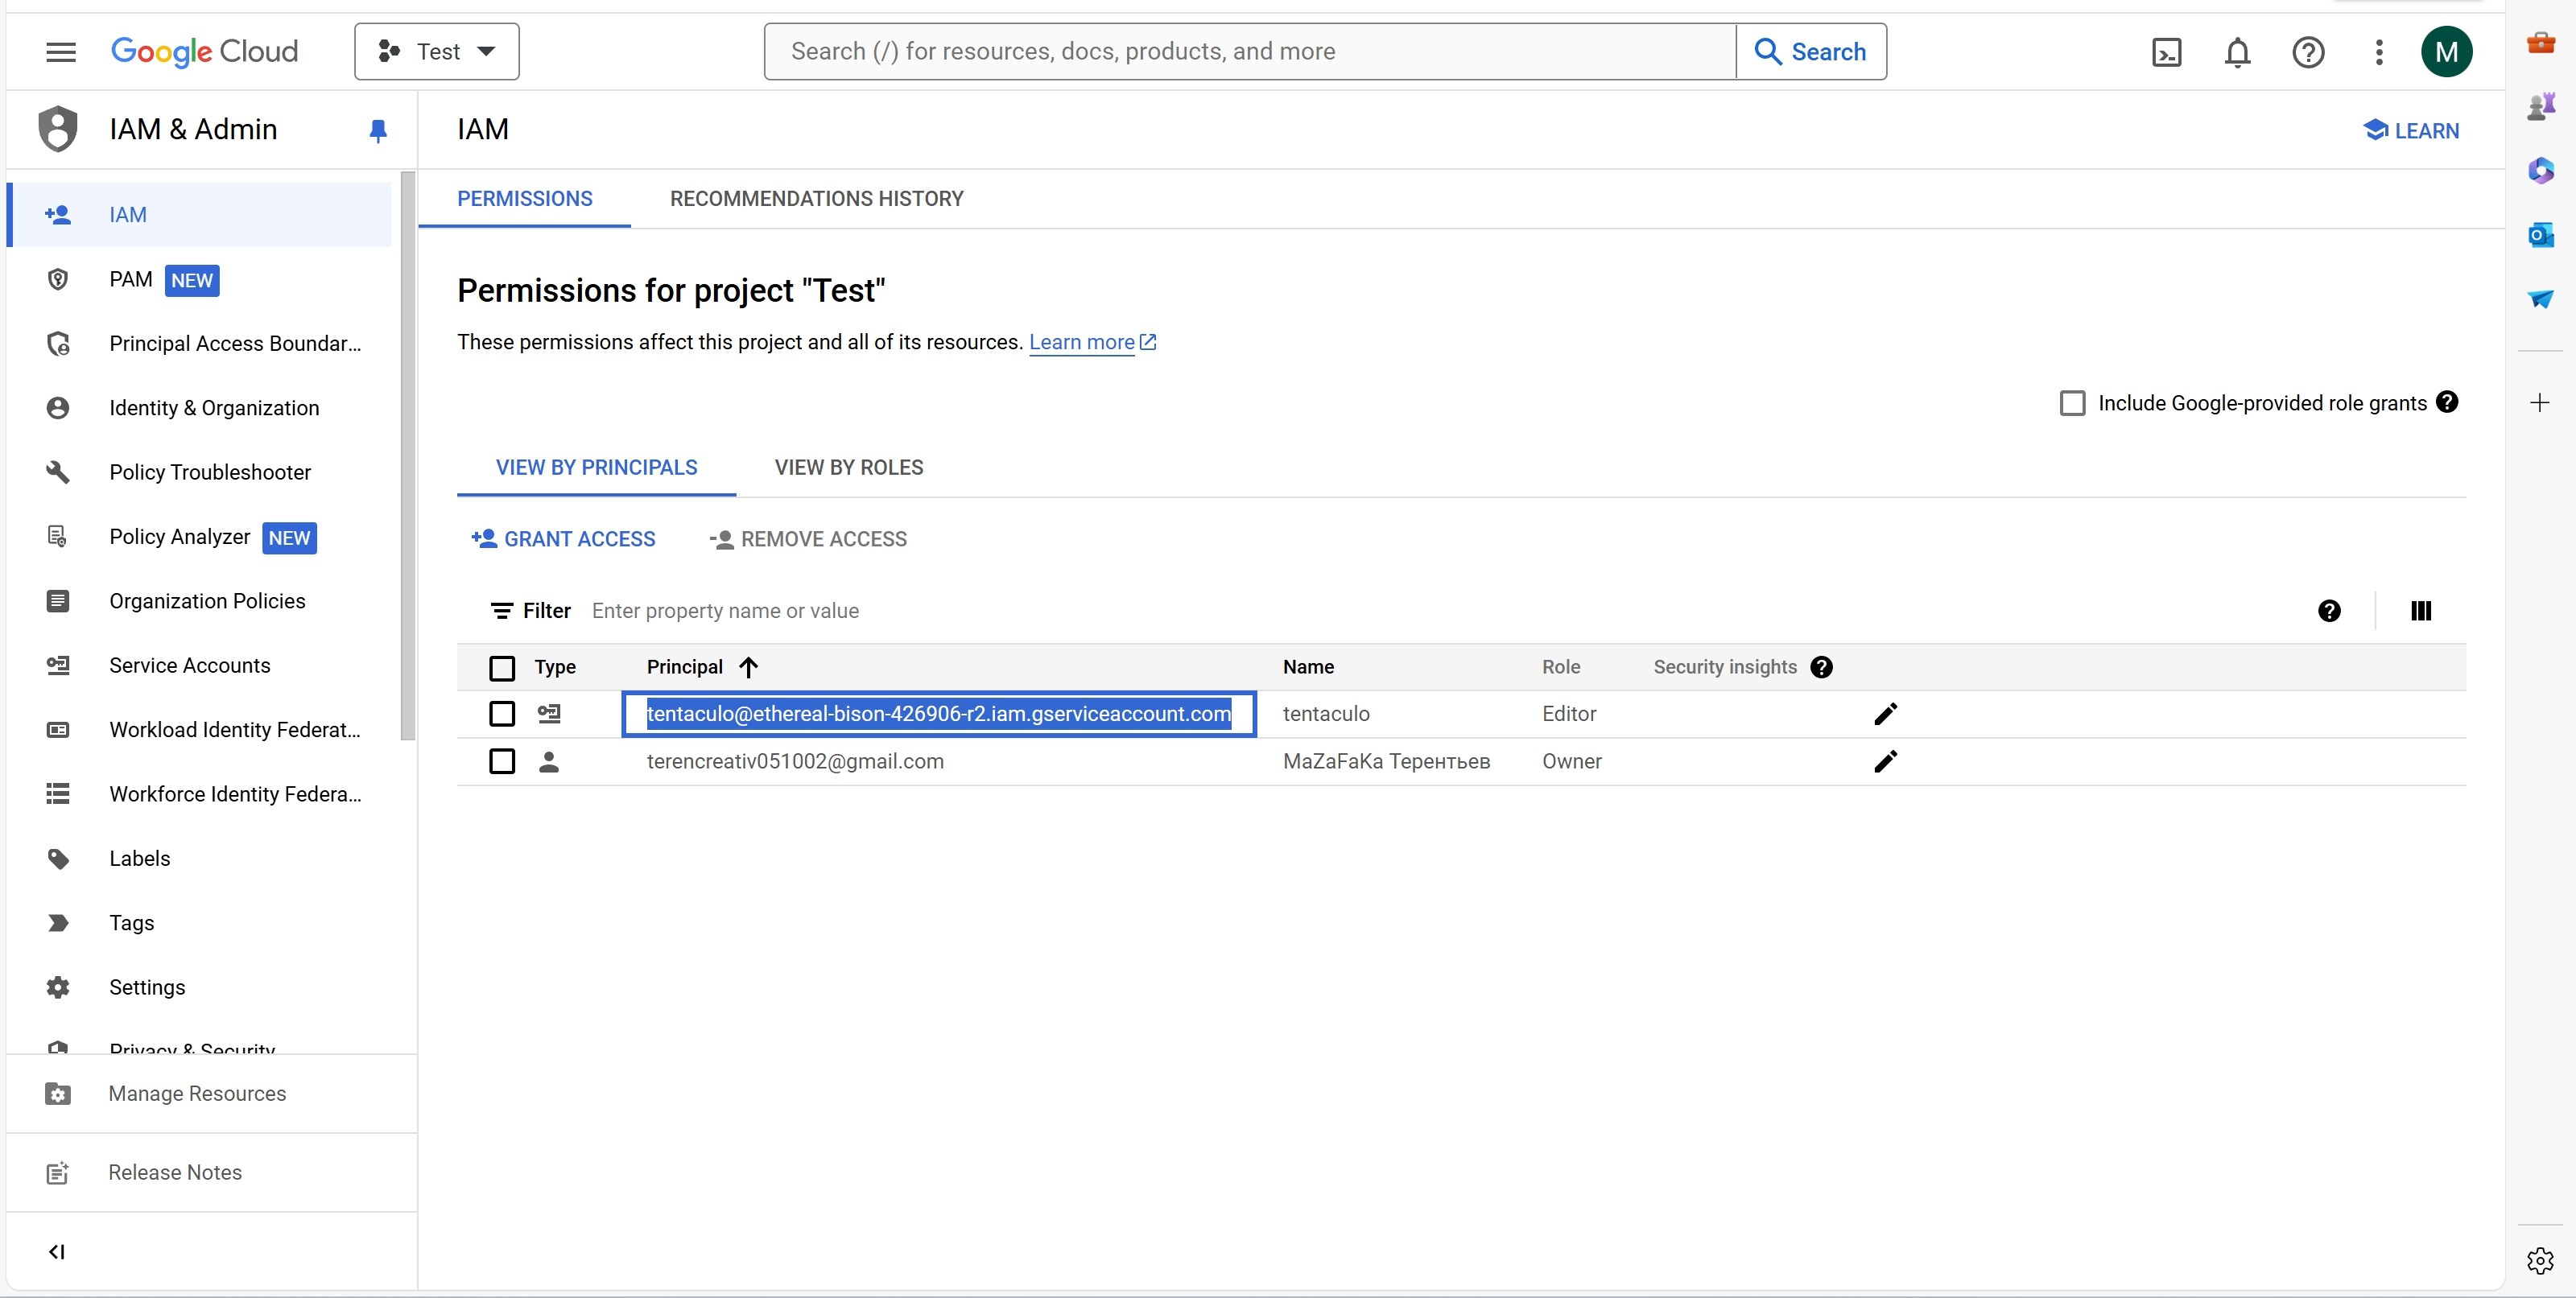Unpin IAM & Admin using the pin icon
This screenshot has width=2576, height=1298.
378,131
